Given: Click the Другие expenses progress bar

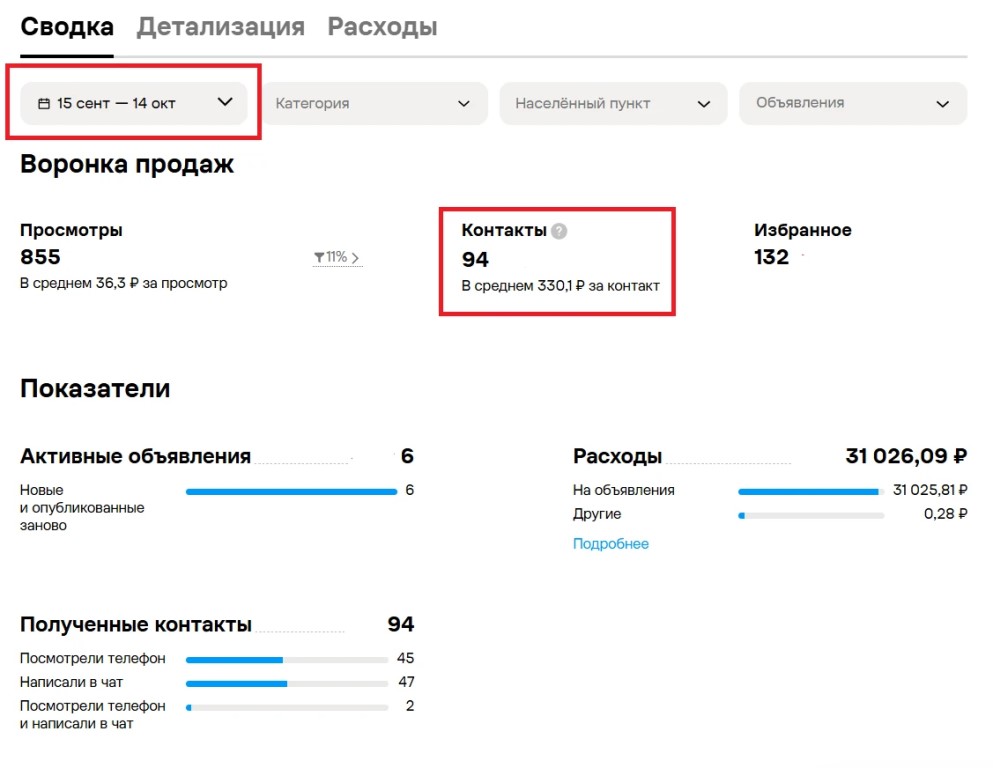Looking at the screenshot, I should 811,515.
